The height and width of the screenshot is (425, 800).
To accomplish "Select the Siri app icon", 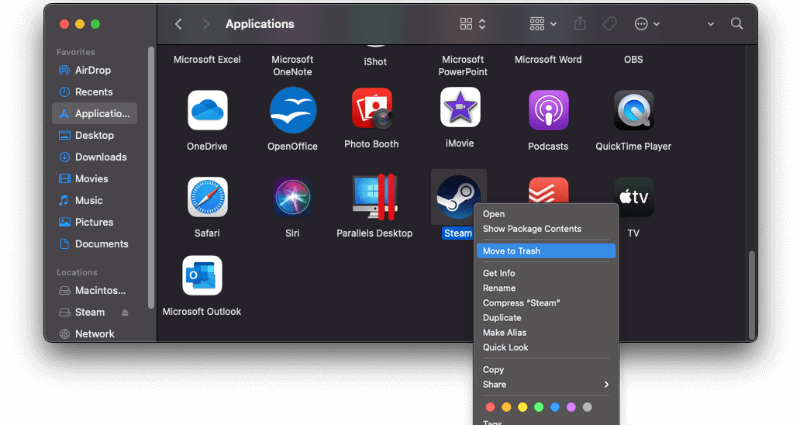I will click(x=293, y=197).
